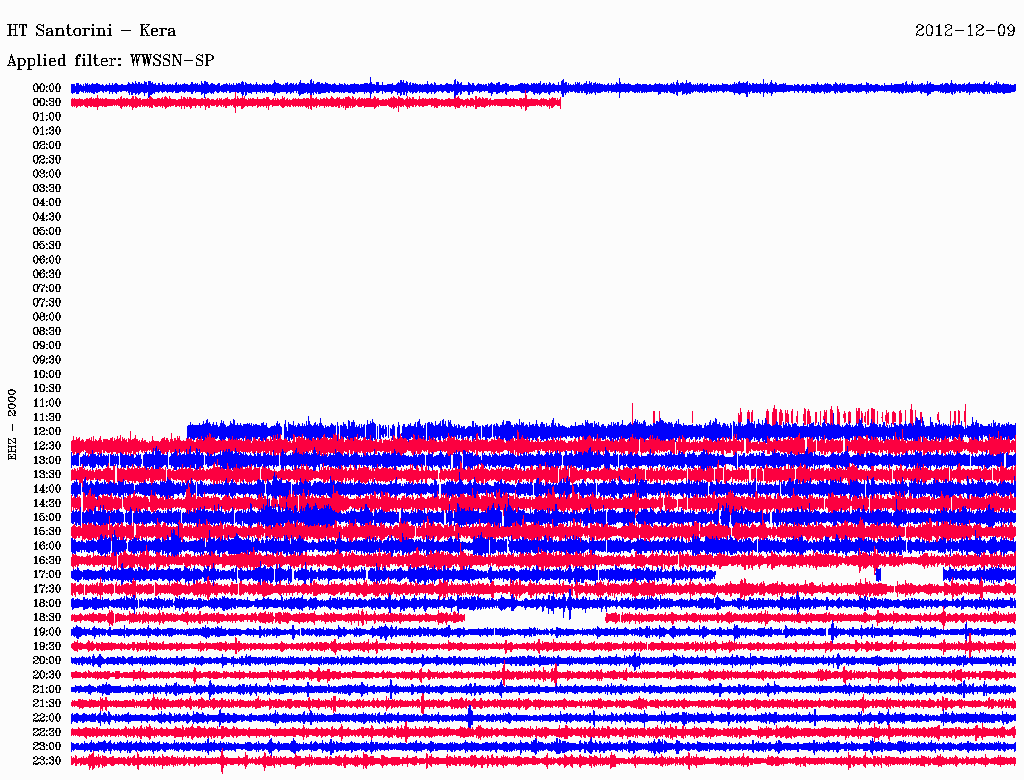Pick the 10:00 time label
1024x780 pixels.
click(x=47, y=374)
